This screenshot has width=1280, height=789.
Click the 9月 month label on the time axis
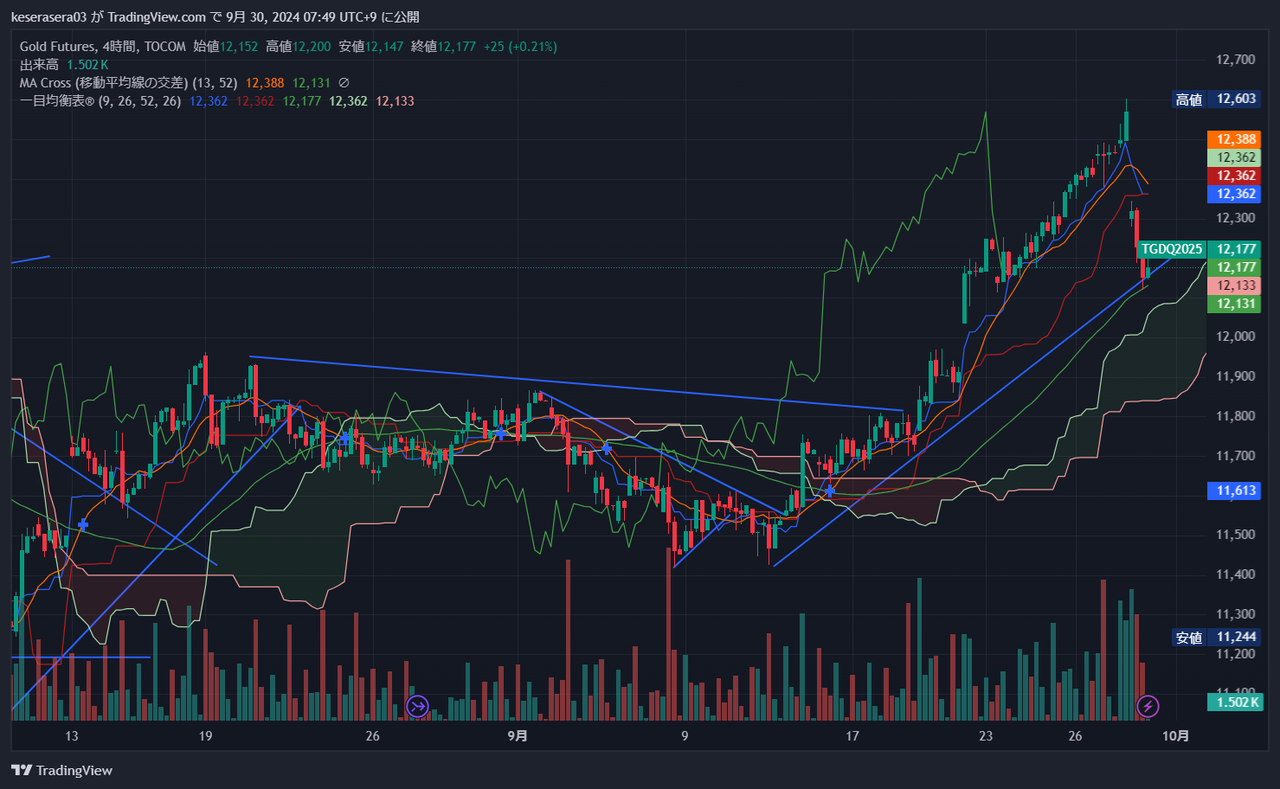(x=517, y=737)
